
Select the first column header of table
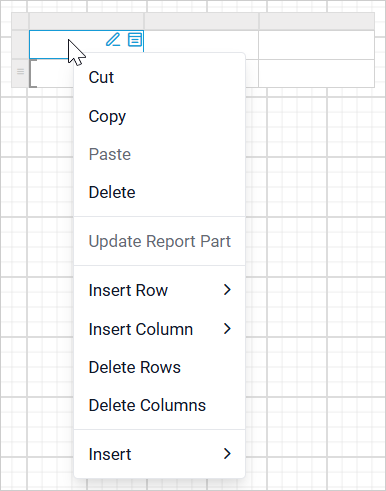[87, 21]
